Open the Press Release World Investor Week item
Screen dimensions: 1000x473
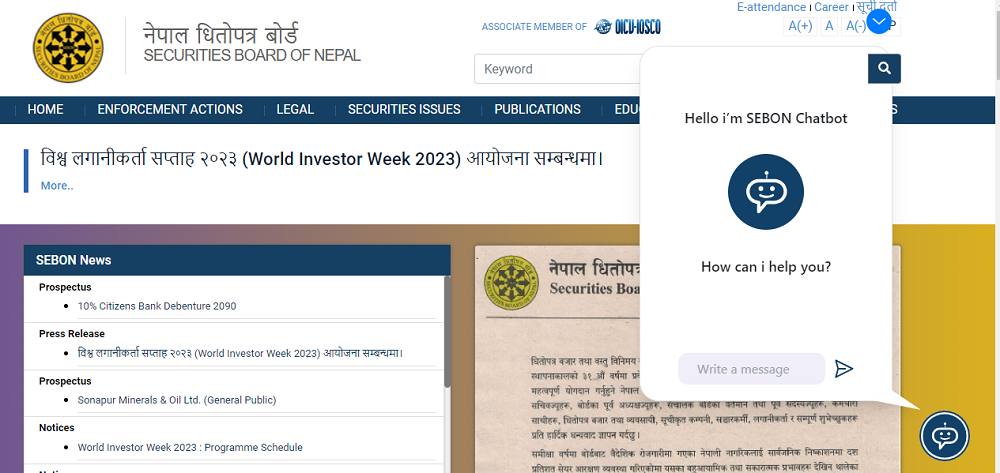tap(240, 353)
